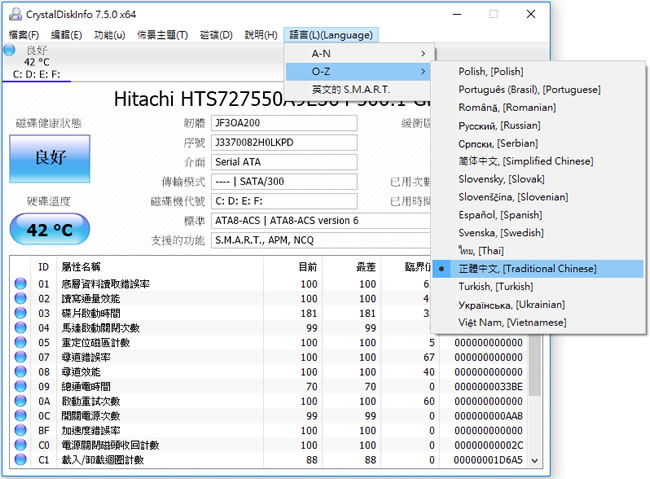650x479 pixels.
Task: Select ไทย Thai language
Action: (x=538, y=250)
